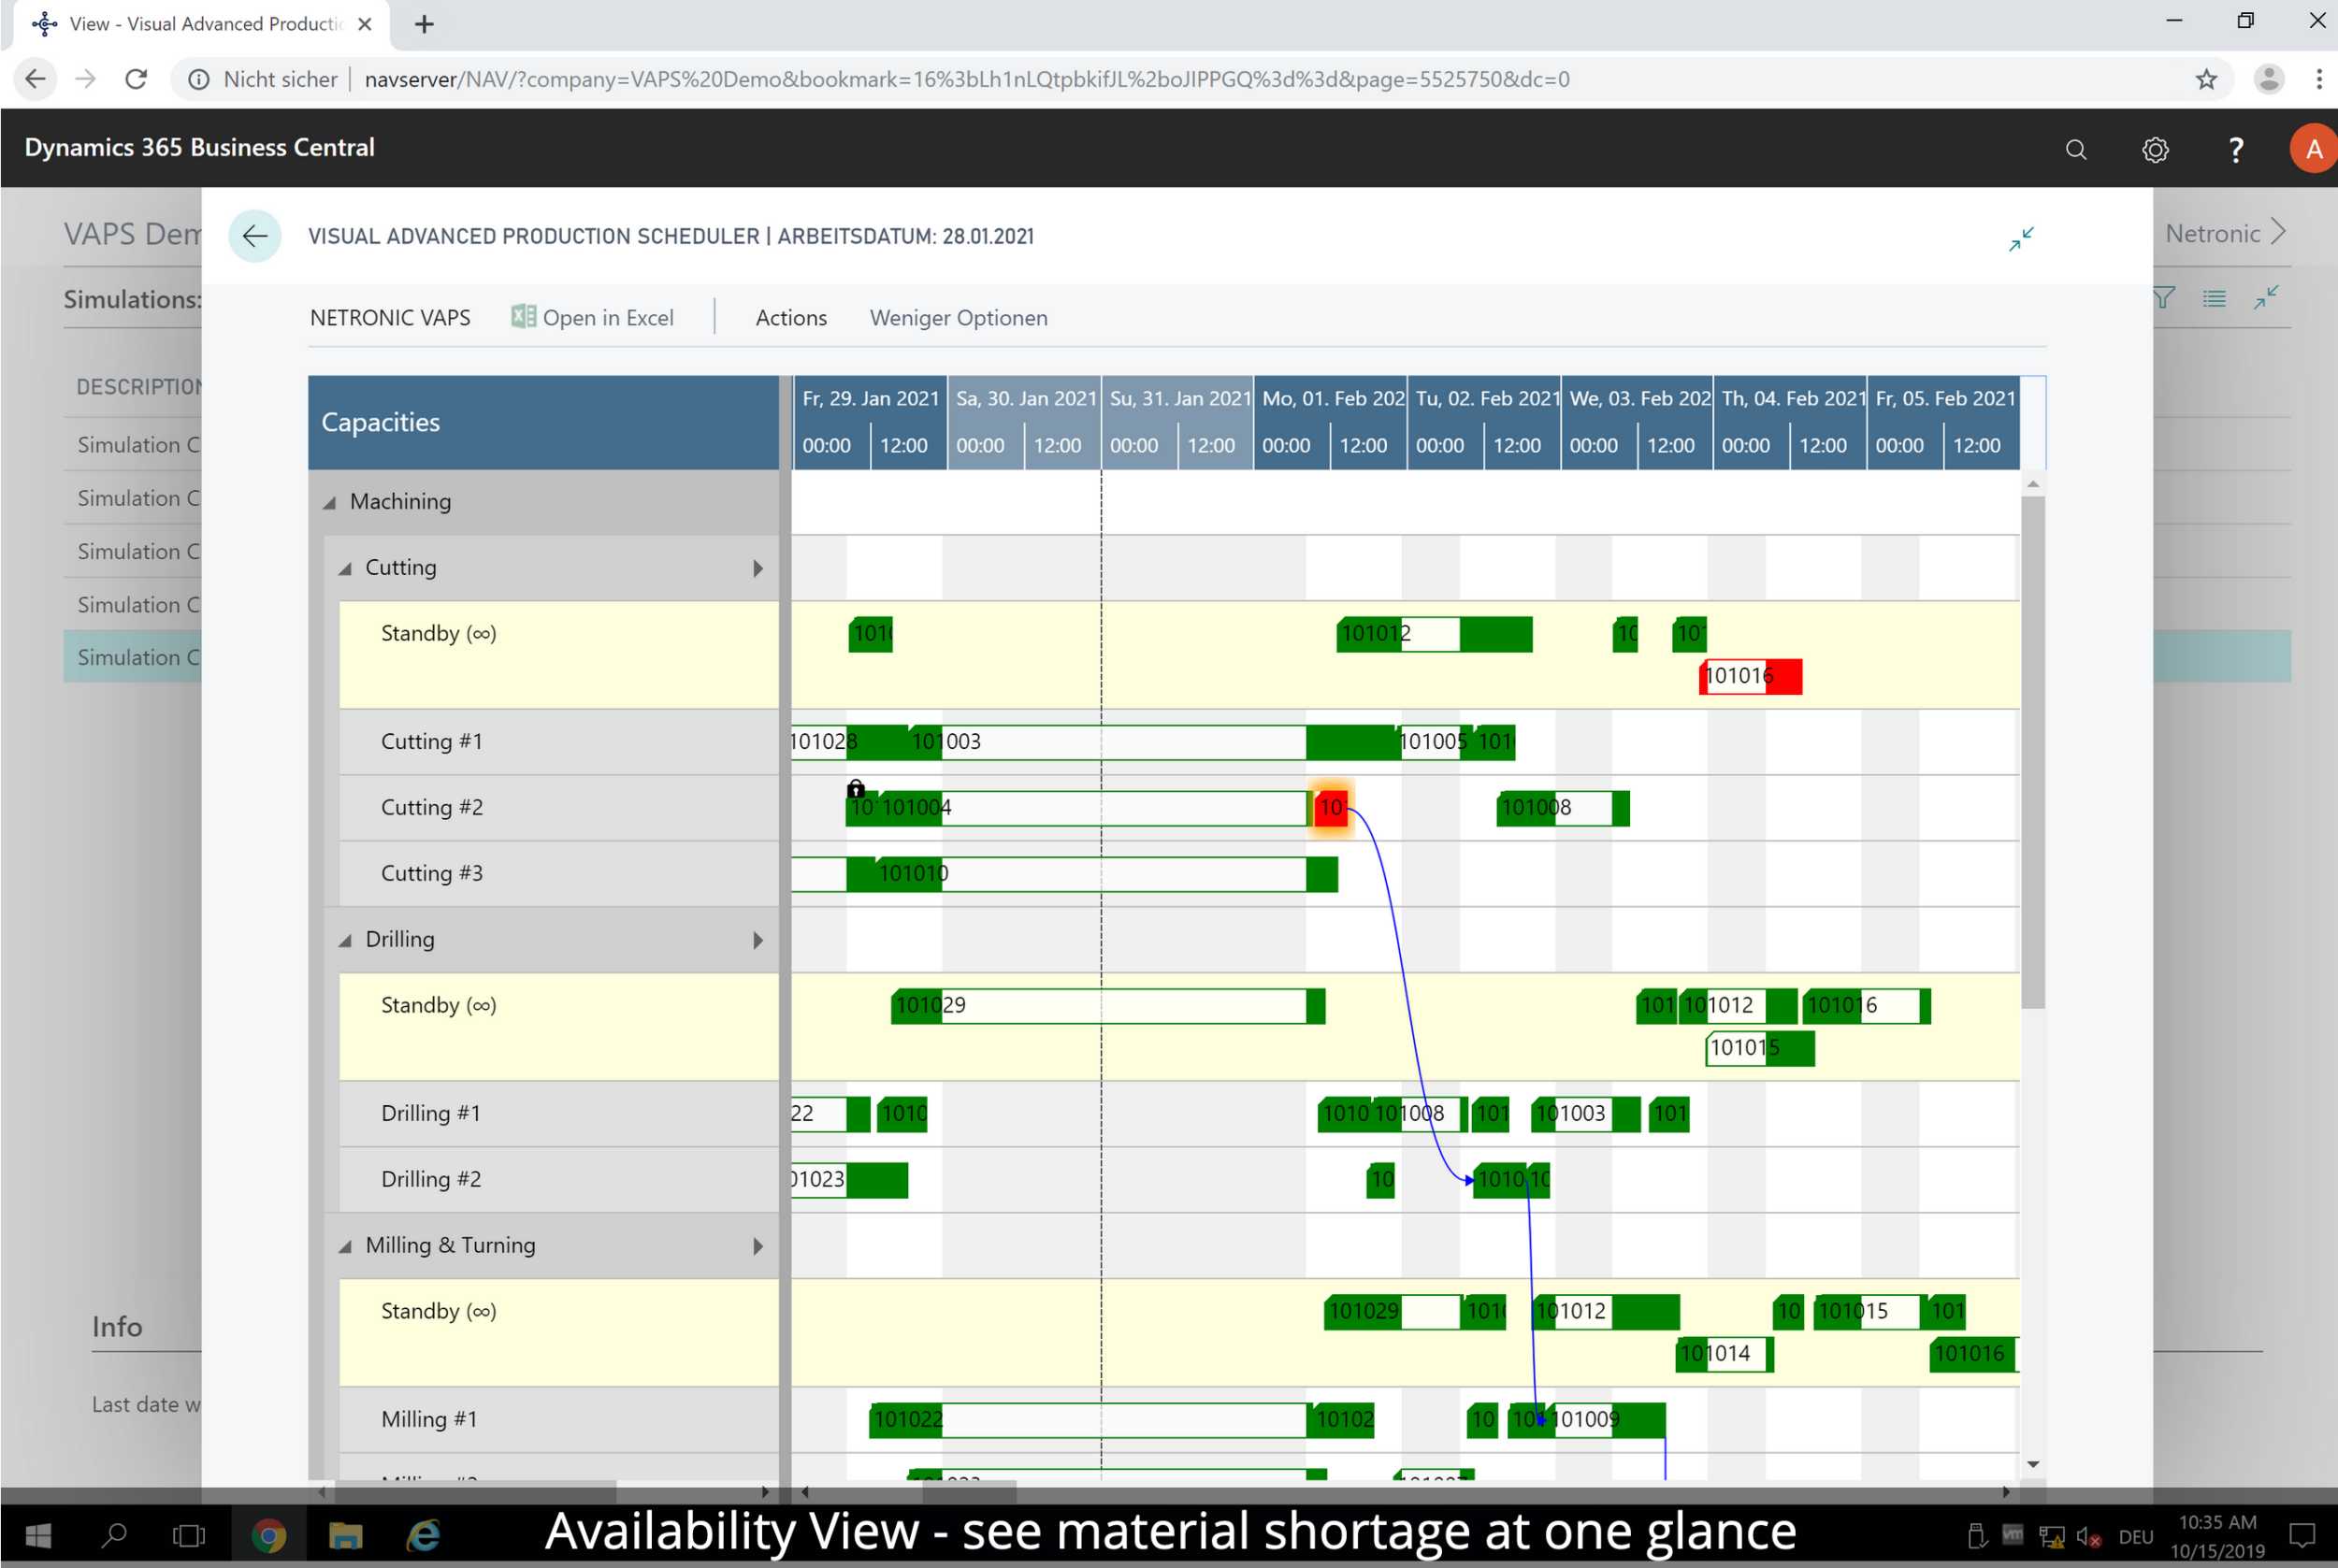This screenshot has width=2338, height=1568.
Task: Click Weniger Optionen
Action: [958, 317]
